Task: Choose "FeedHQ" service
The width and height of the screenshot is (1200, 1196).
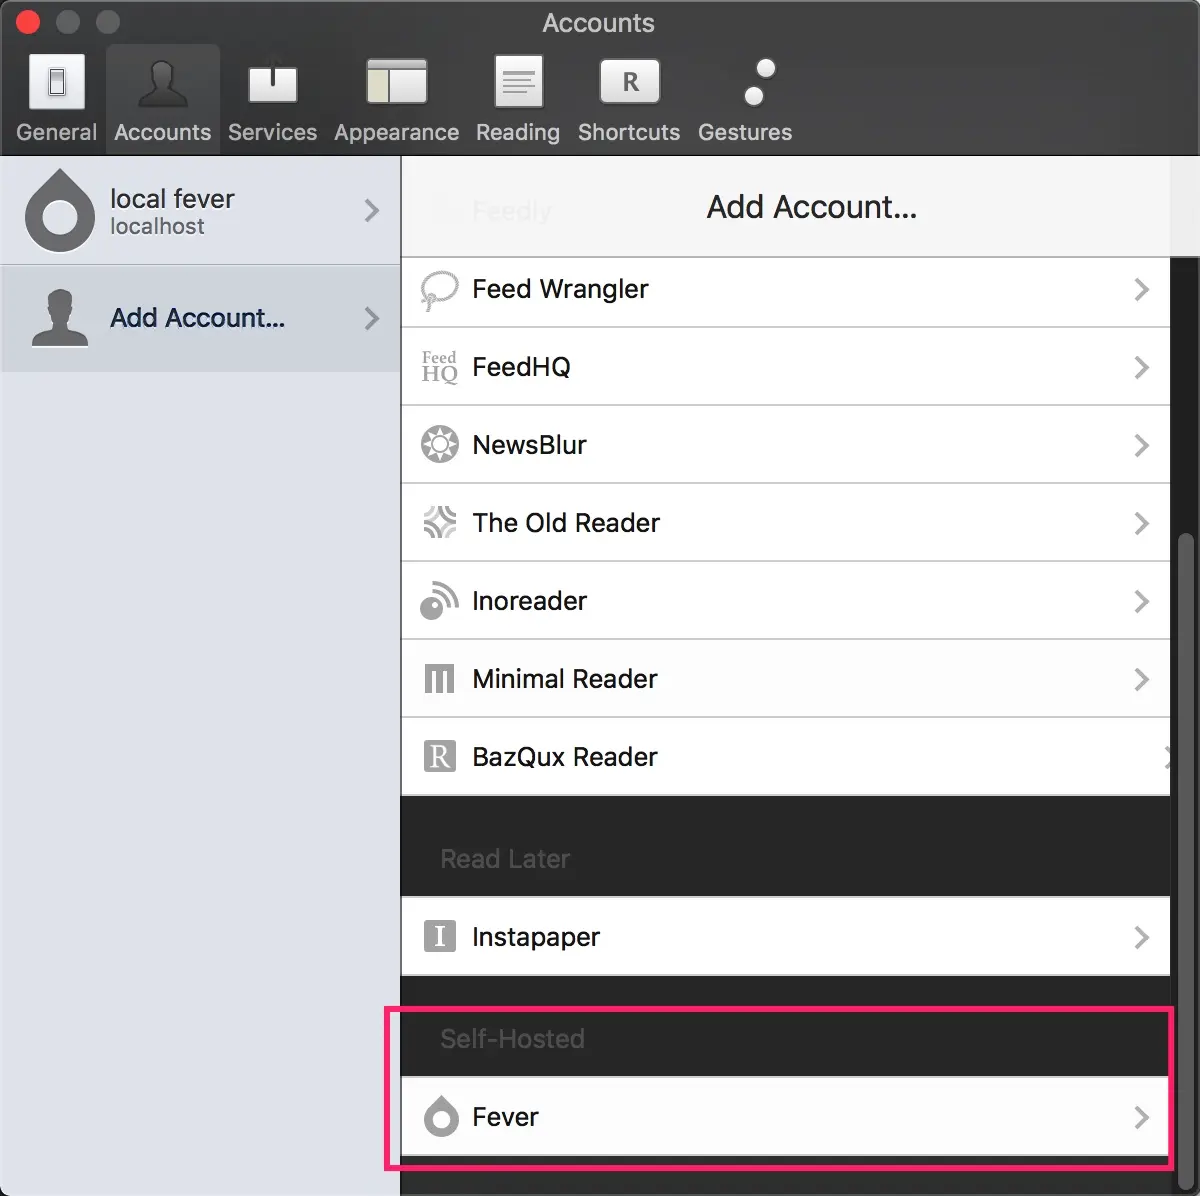Action: (521, 367)
